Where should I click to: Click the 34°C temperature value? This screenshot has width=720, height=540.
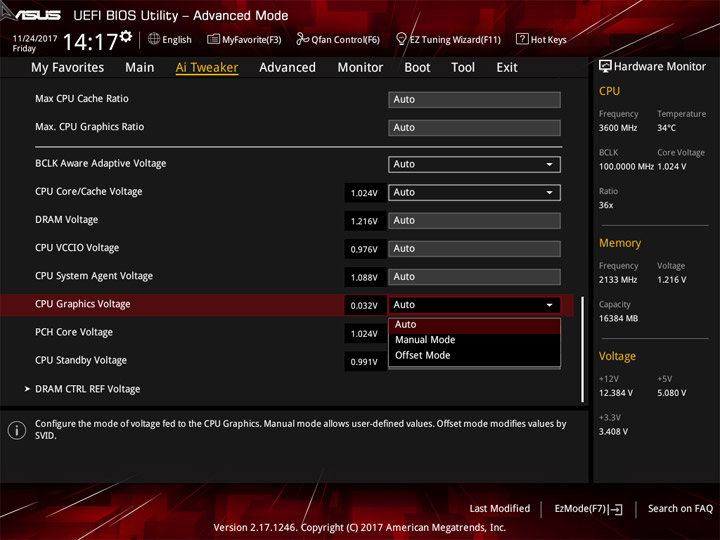coord(666,128)
